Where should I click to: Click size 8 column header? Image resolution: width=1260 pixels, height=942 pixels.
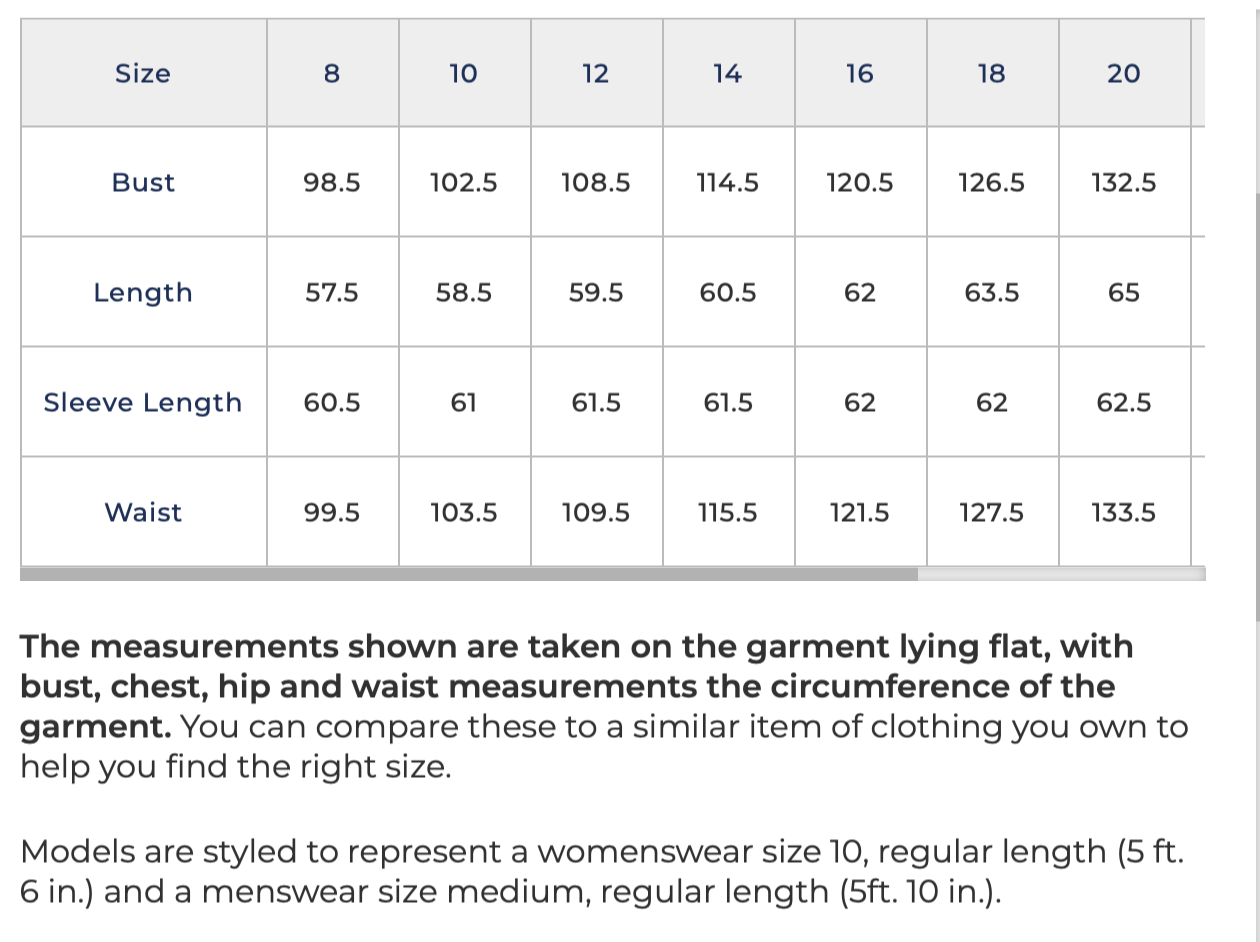[332, 73]
